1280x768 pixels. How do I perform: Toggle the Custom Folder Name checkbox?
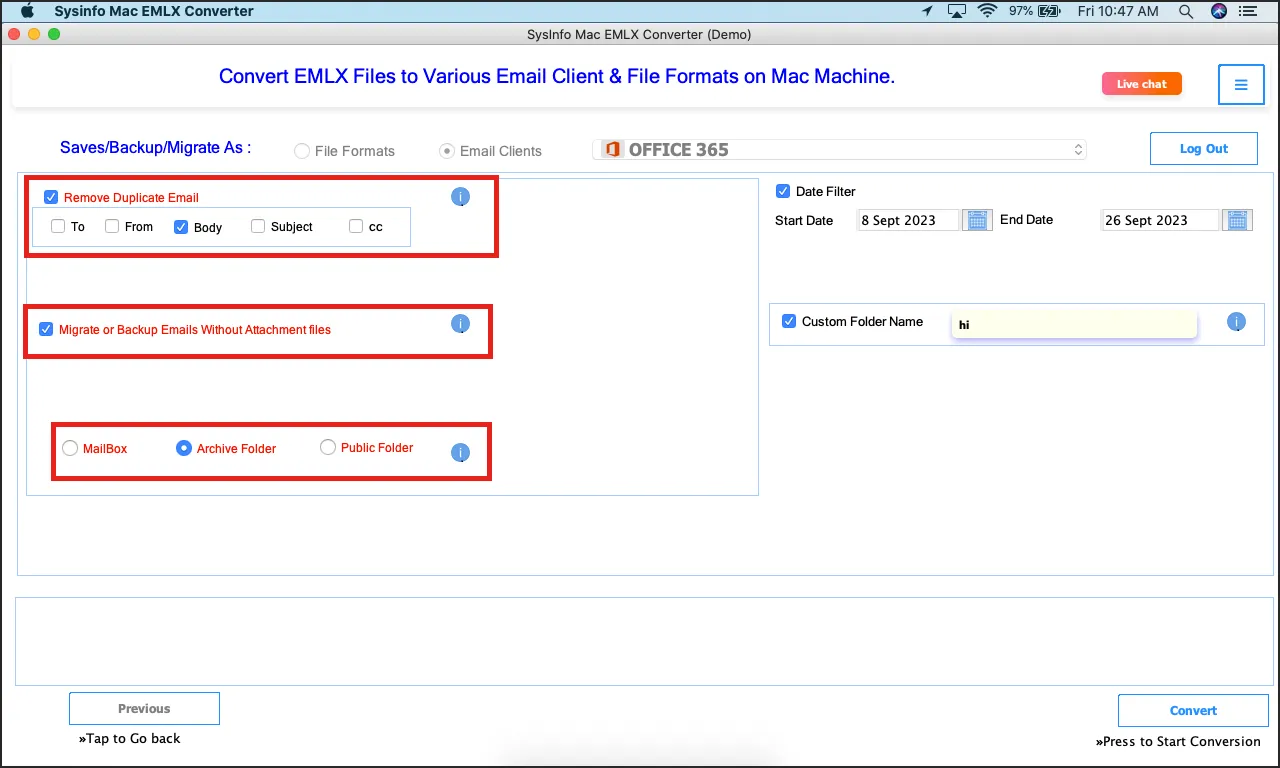coord(789,321)
